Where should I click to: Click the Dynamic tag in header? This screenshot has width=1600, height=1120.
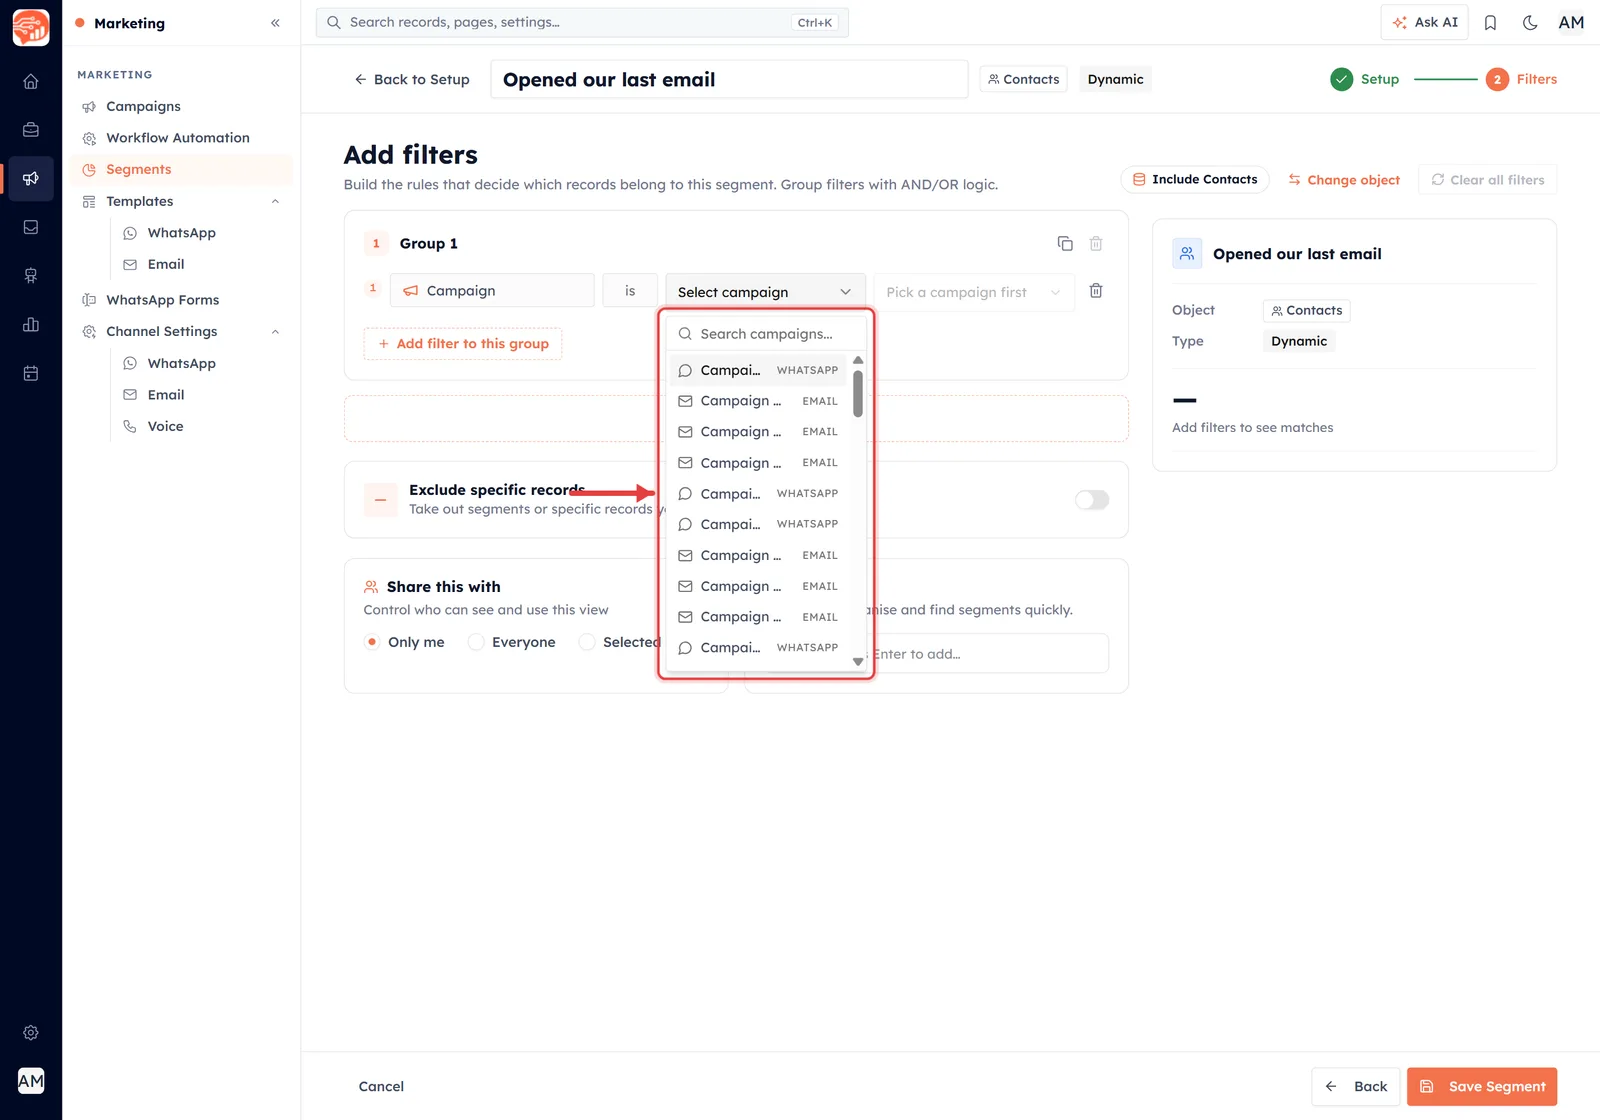point(1115,79)
